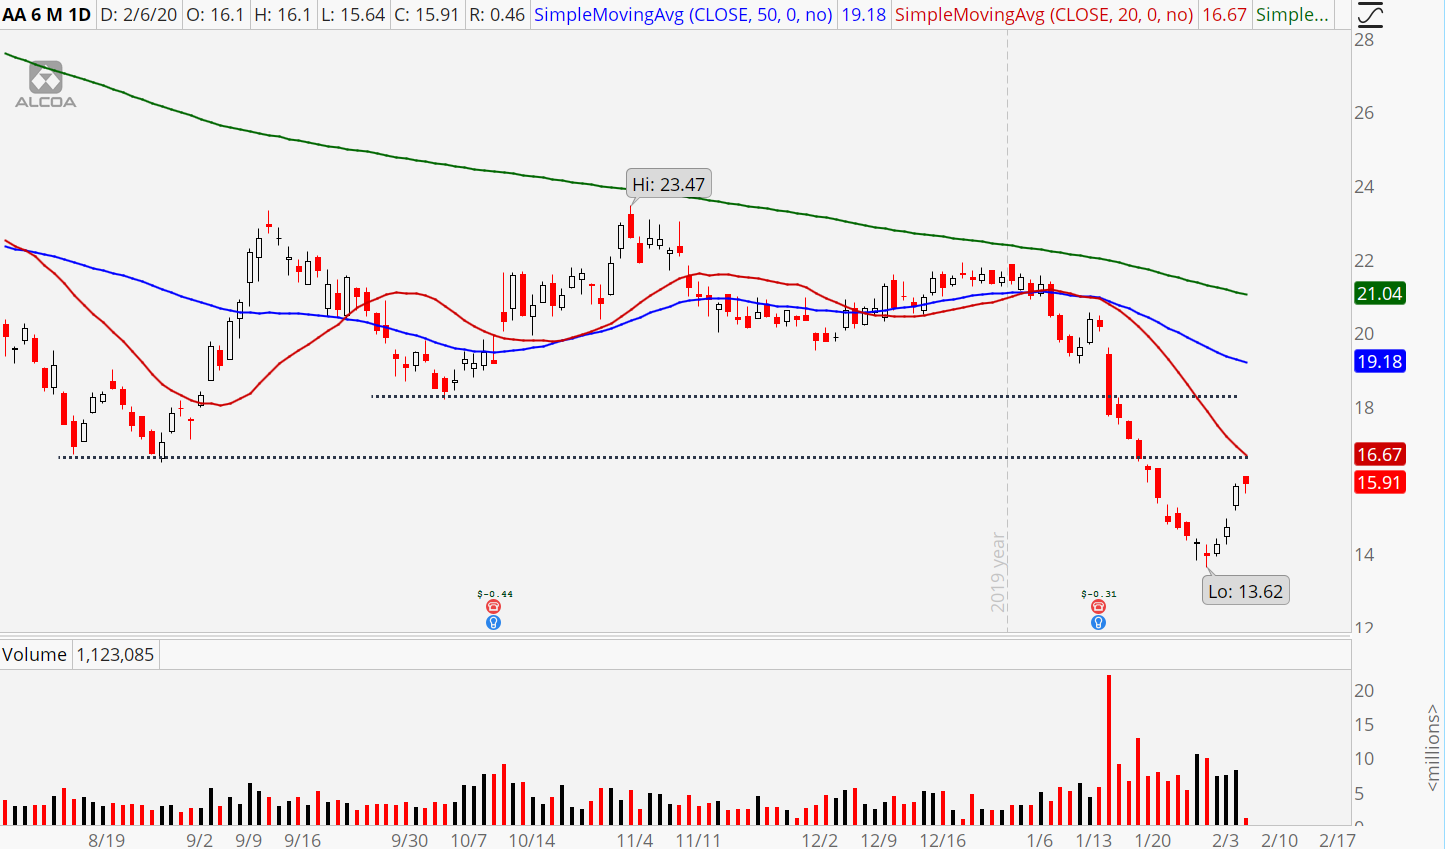Click the 14 label on the price axis

tap(1364, 555)
